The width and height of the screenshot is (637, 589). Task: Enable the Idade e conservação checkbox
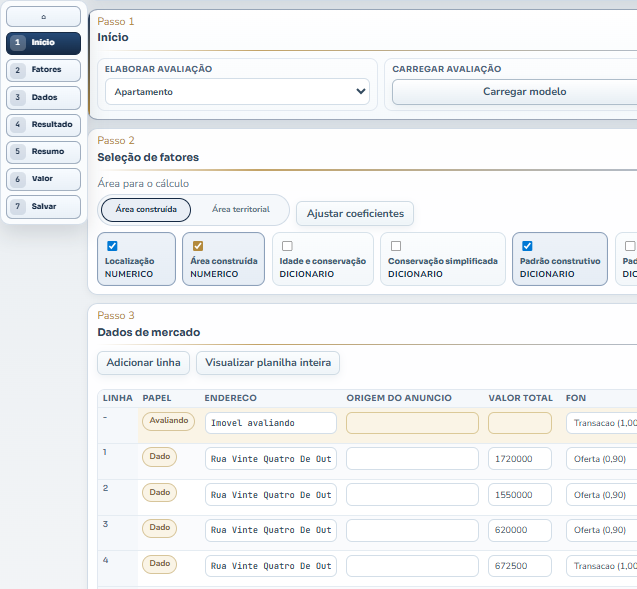(287, 246)
